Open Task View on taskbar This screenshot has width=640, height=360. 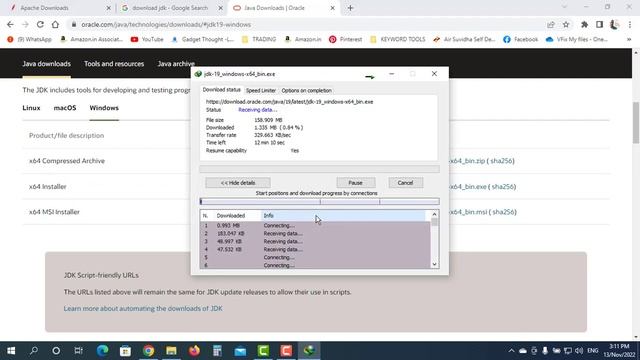click(78, 351)
